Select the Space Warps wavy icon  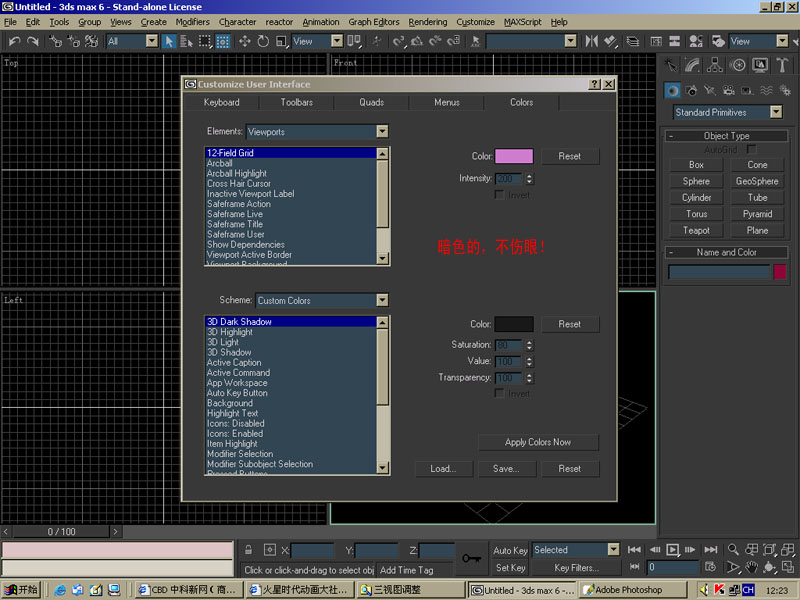(x=766, y=91)
